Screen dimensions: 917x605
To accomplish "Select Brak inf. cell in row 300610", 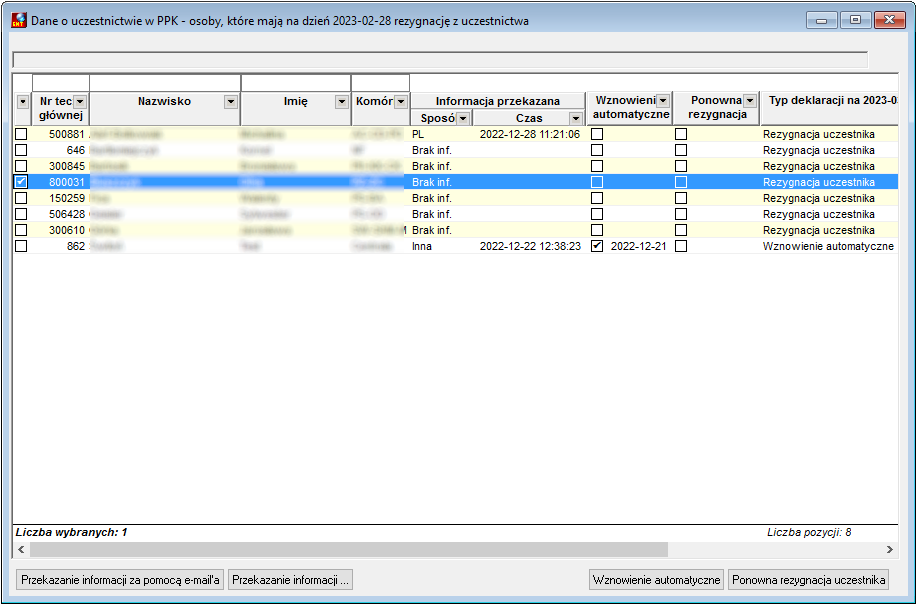I will click(x=441, y=230).
